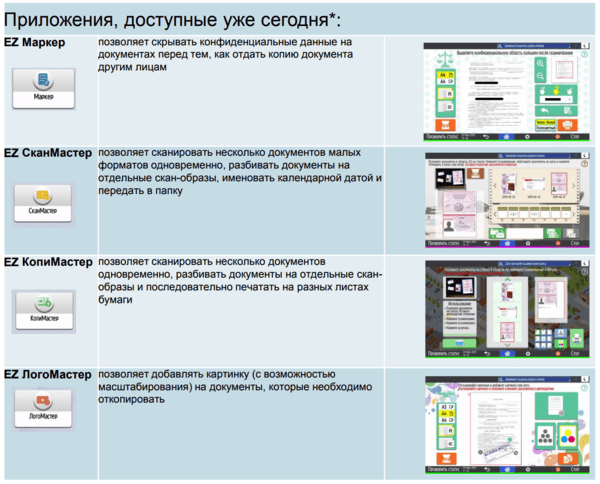The image size is (600, 484).
Task: Tap the green print icon in КопиМастер
Action: tap(577, 339)
